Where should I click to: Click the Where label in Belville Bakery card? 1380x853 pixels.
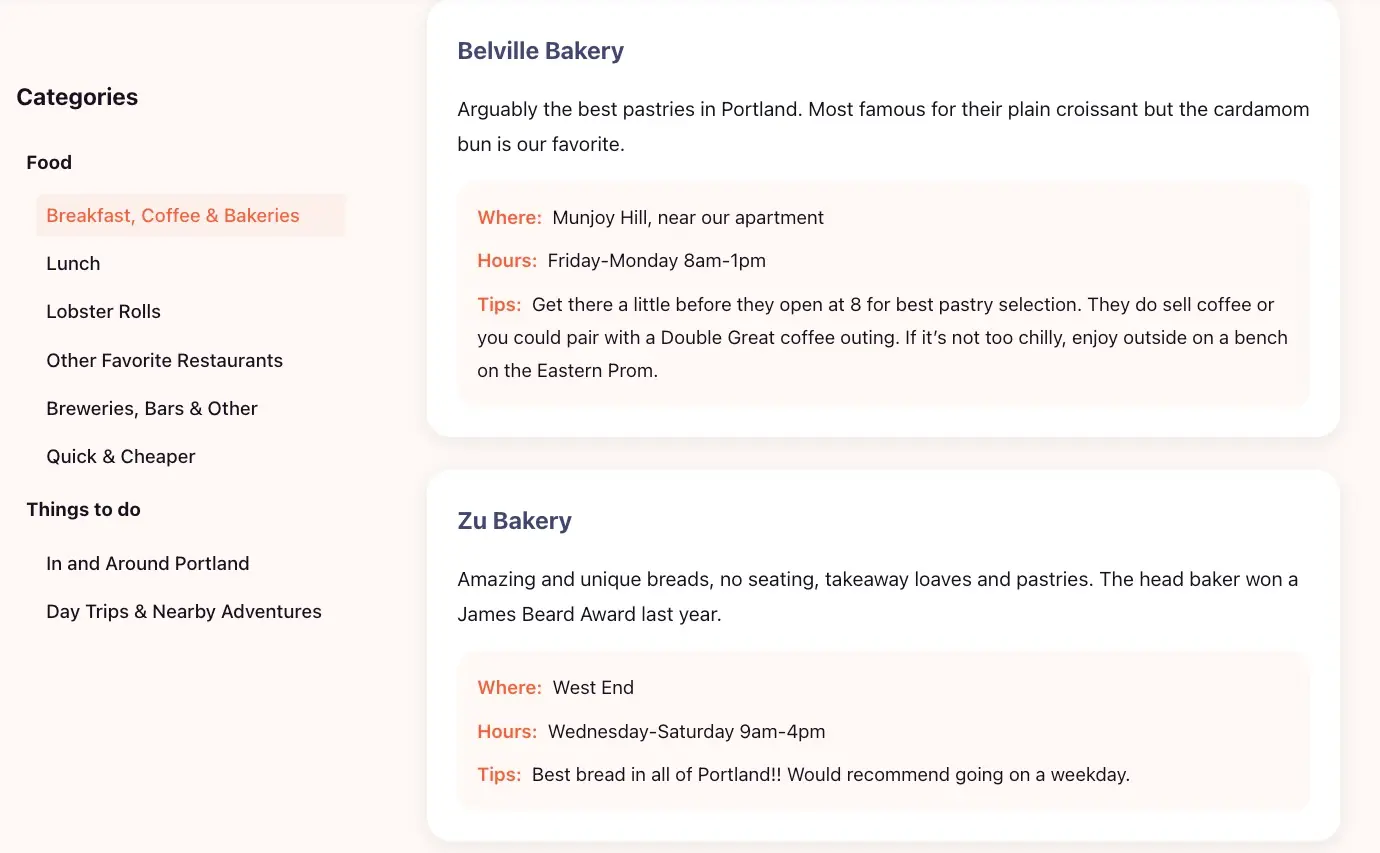pyautogui.click(x=509, y=217)
